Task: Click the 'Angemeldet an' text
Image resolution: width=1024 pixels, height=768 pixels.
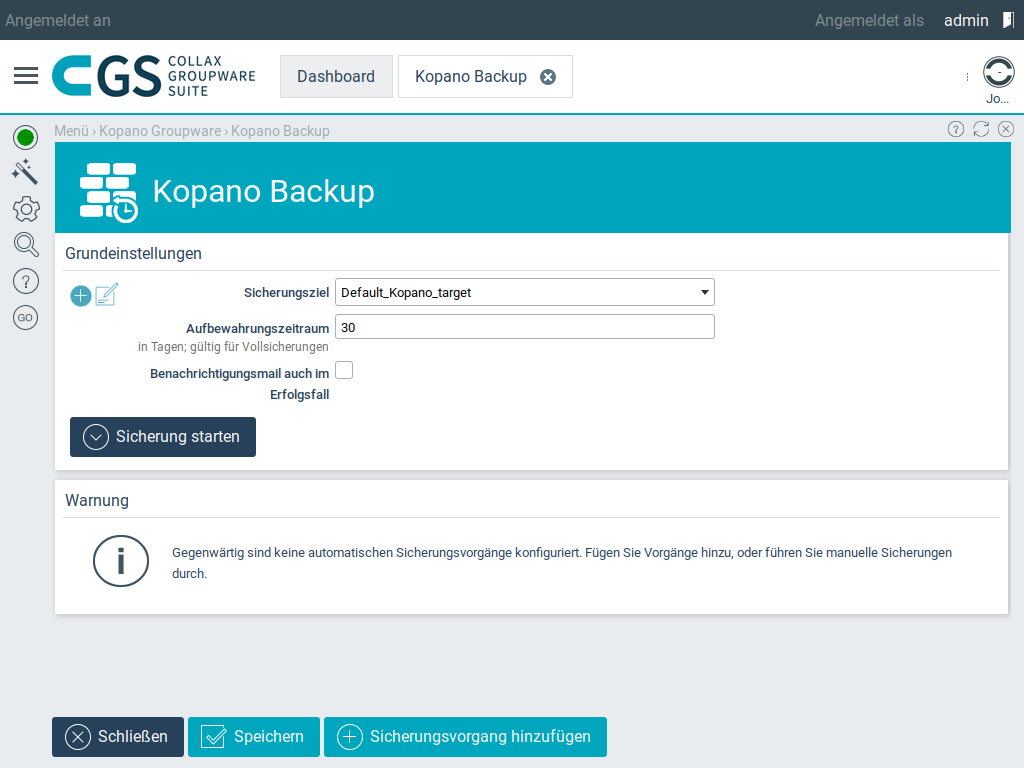Action: pos(58,20)
